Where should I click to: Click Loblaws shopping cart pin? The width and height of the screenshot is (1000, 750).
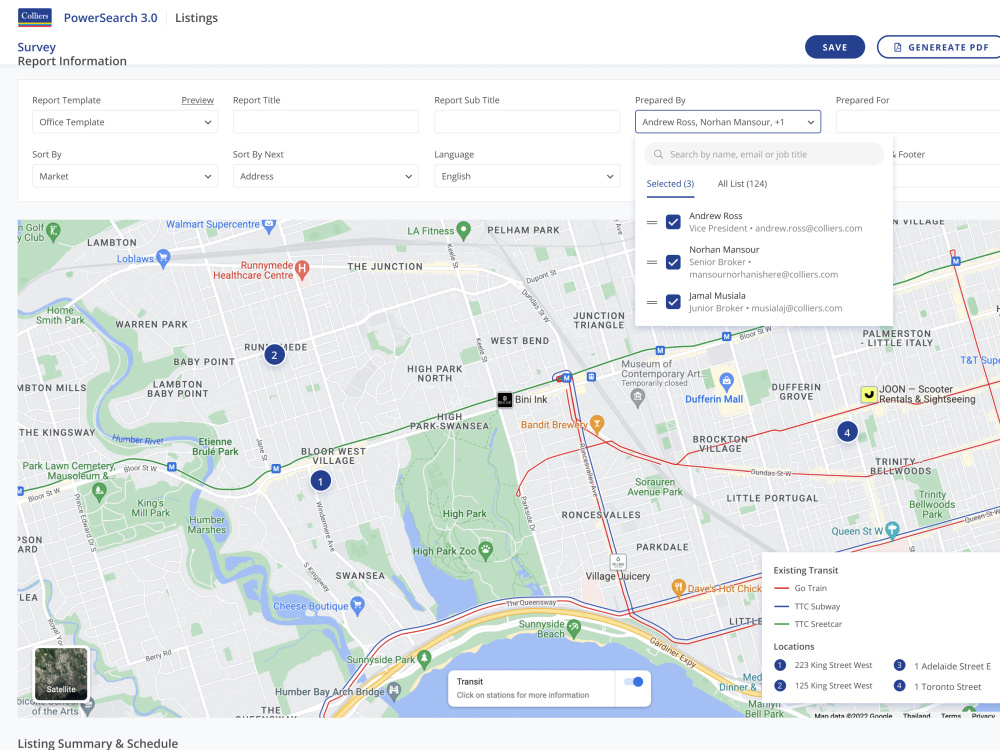point(163,258)
